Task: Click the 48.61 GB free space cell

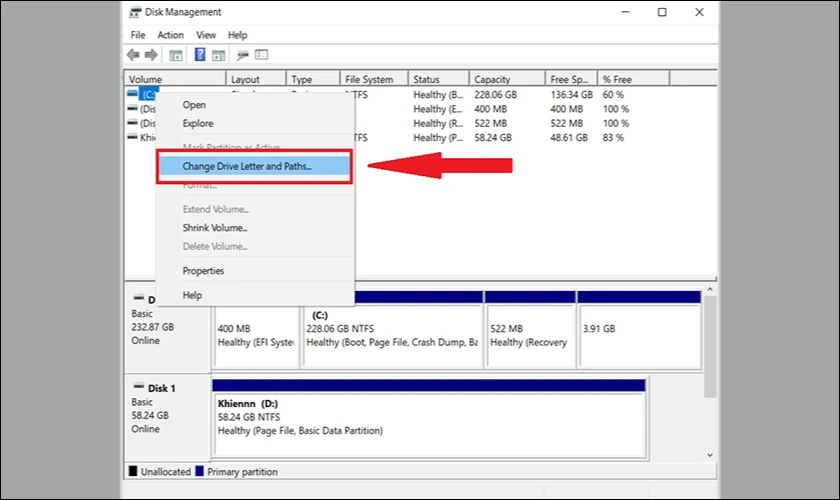Action: click(569, 138)
